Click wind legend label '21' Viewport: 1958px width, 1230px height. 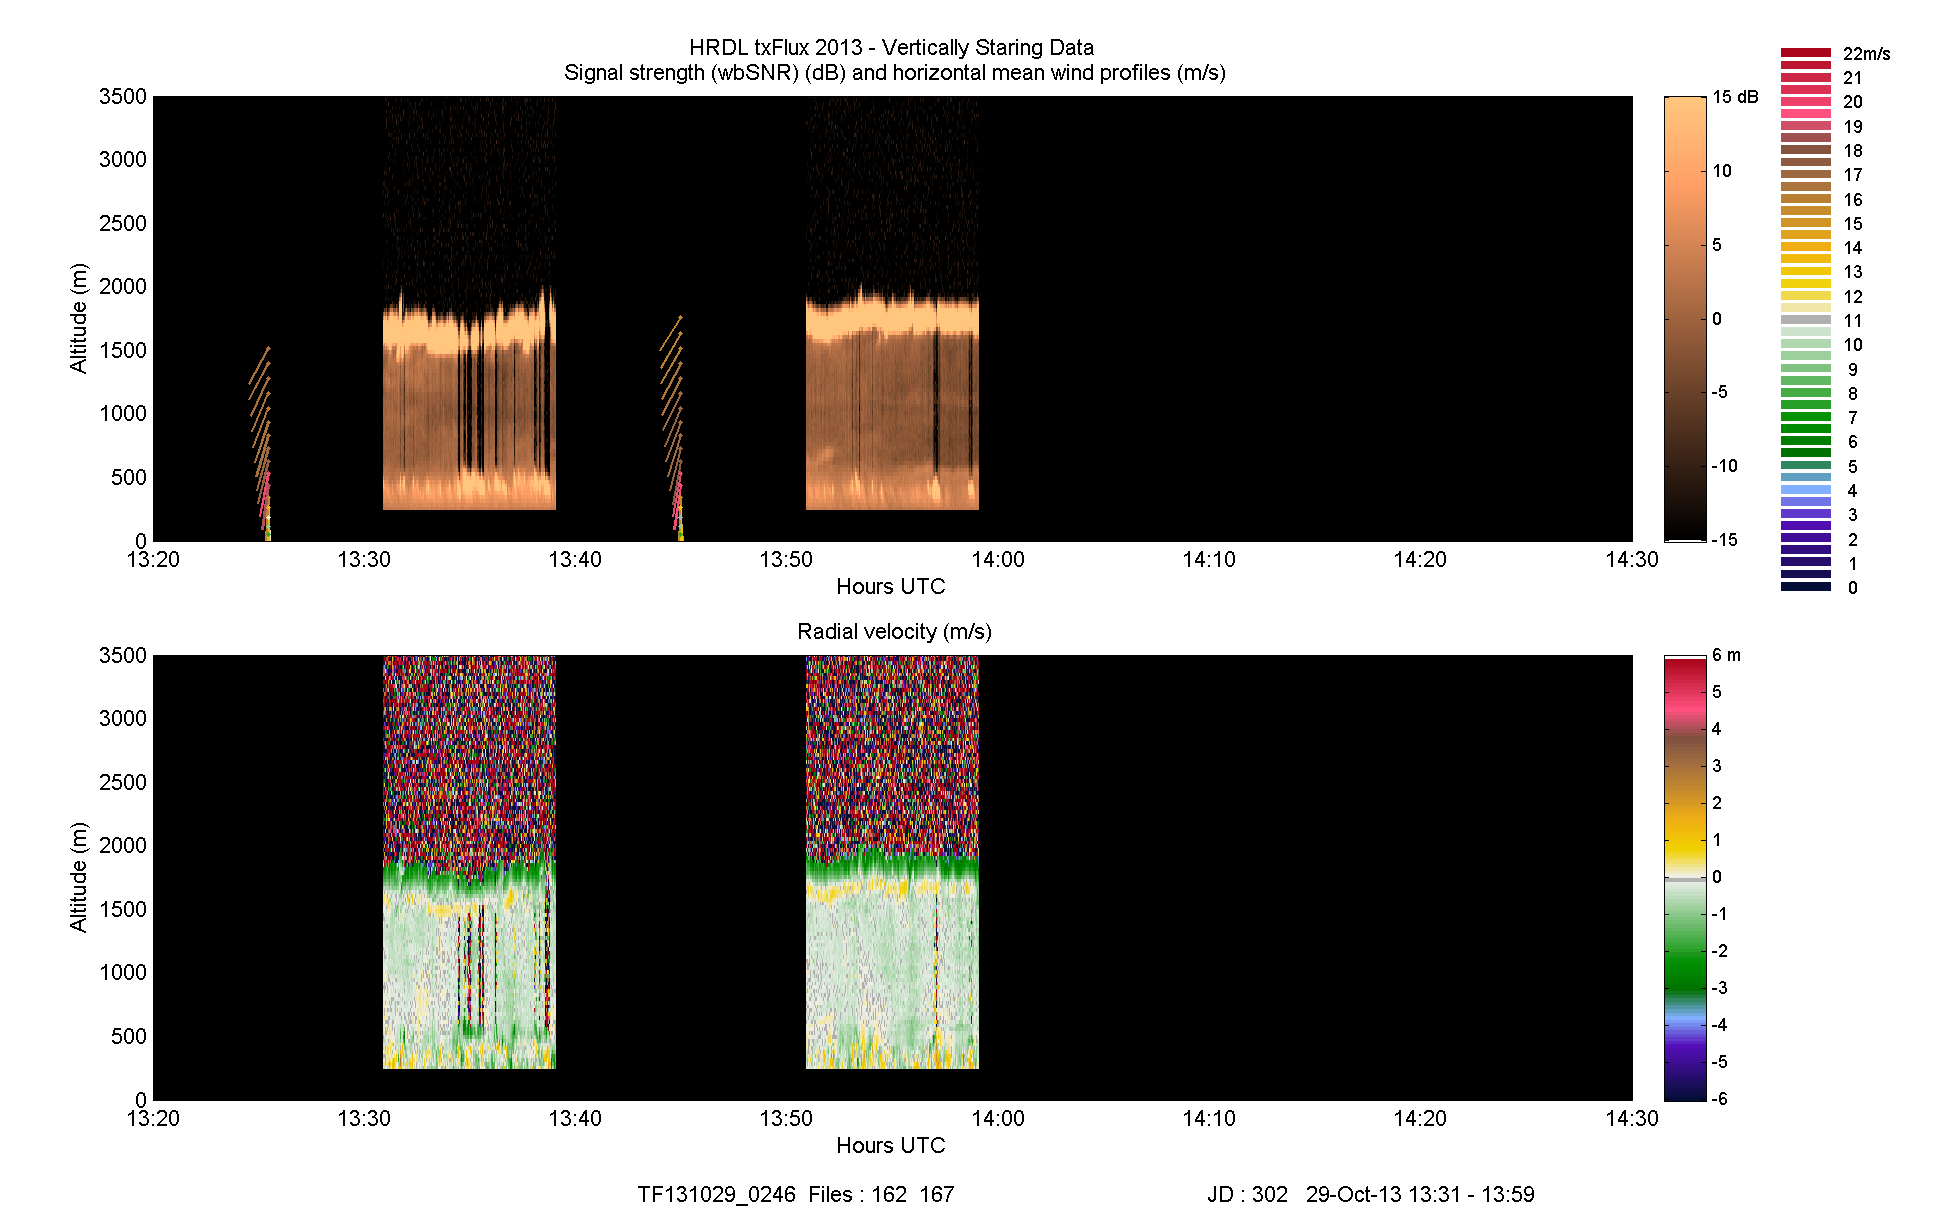coord(1853,77)
